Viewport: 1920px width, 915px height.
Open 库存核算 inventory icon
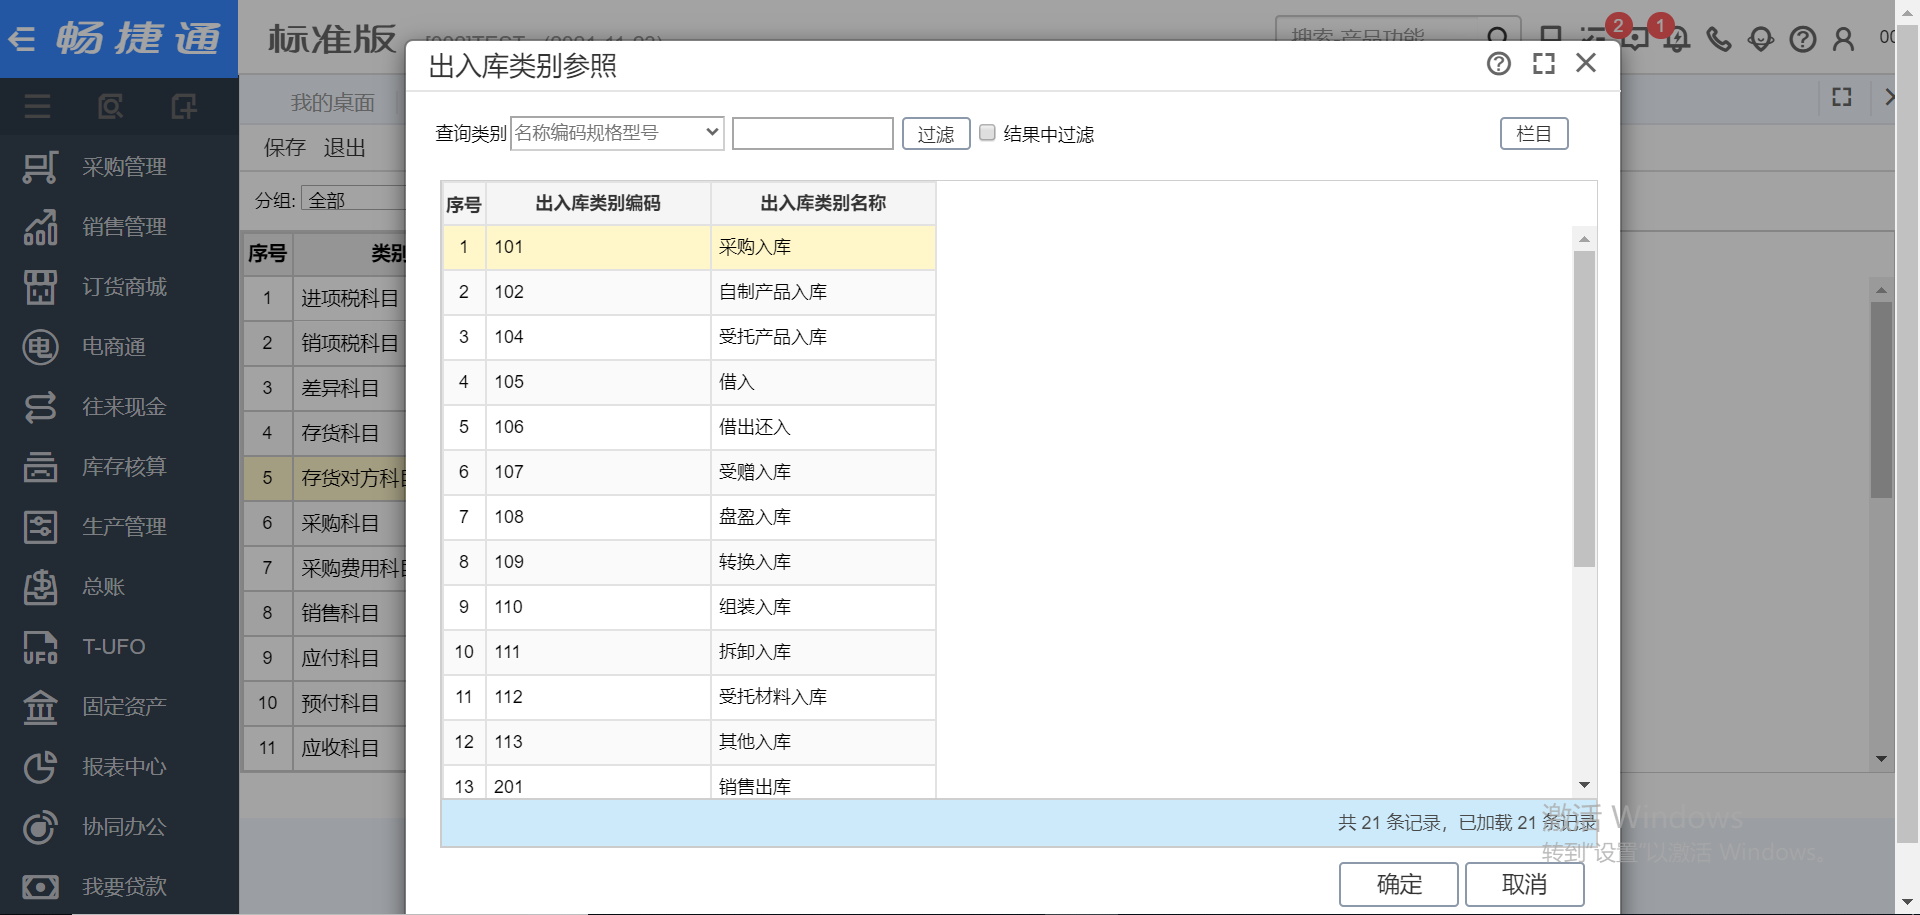40,467
